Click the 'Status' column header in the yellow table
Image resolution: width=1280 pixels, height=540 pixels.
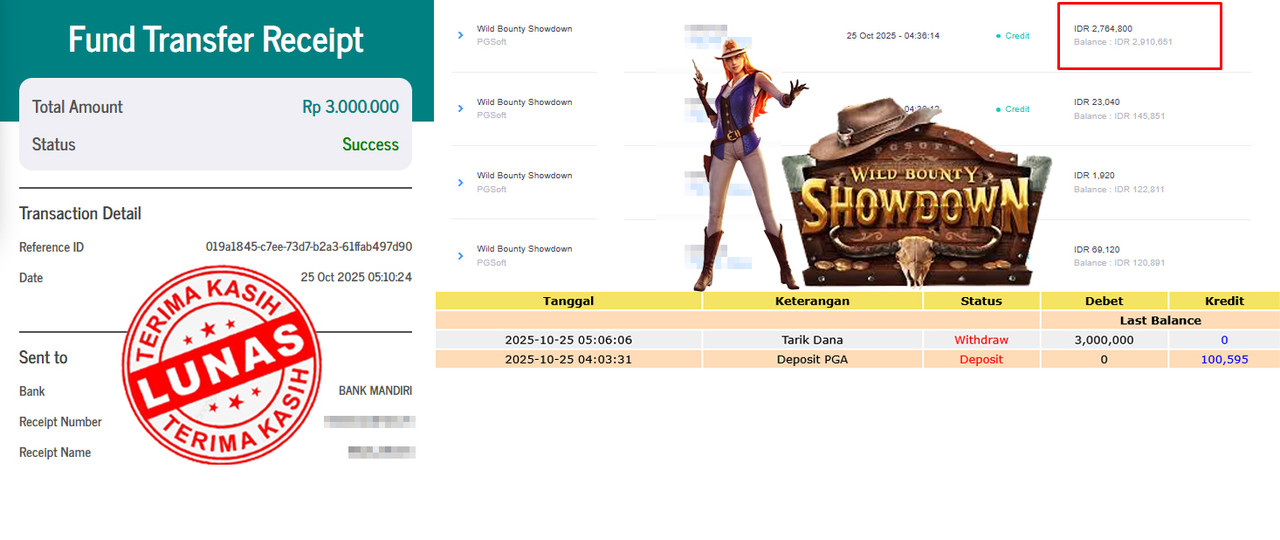click(x=981, y=301)
